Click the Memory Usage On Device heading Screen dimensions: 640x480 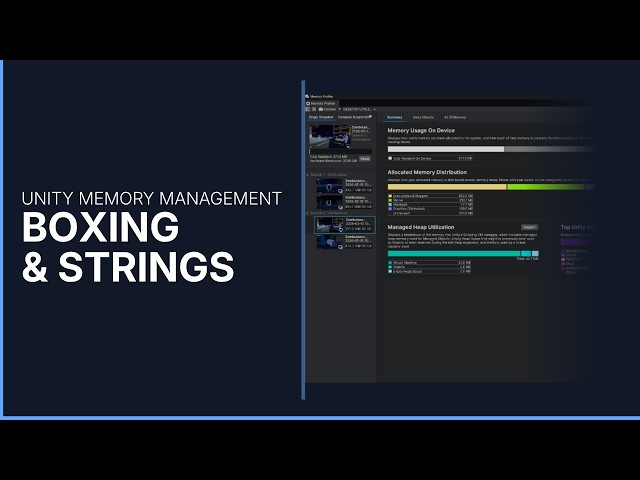pyautogui.click(x=421, y=131)
